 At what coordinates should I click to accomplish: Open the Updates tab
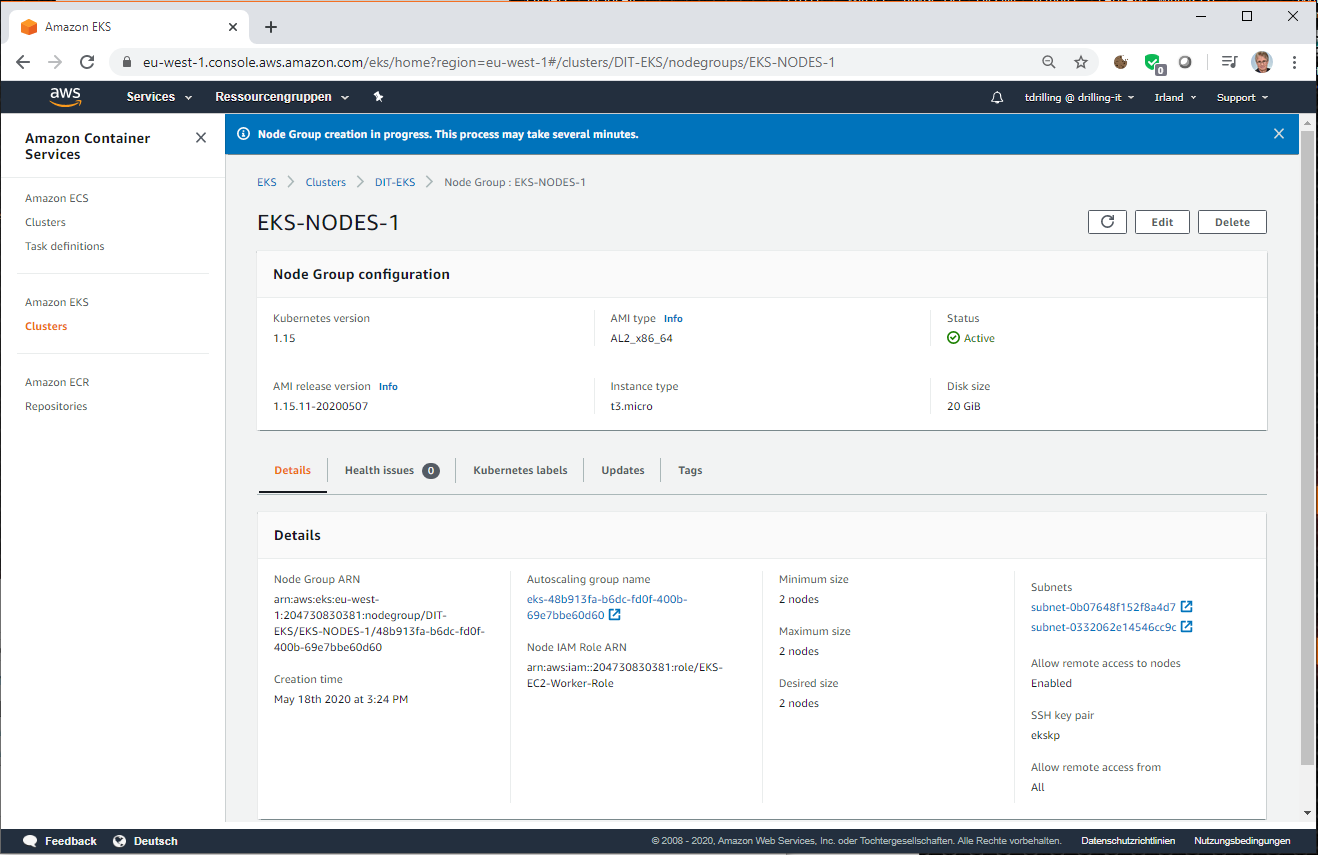tap(623, 470)
